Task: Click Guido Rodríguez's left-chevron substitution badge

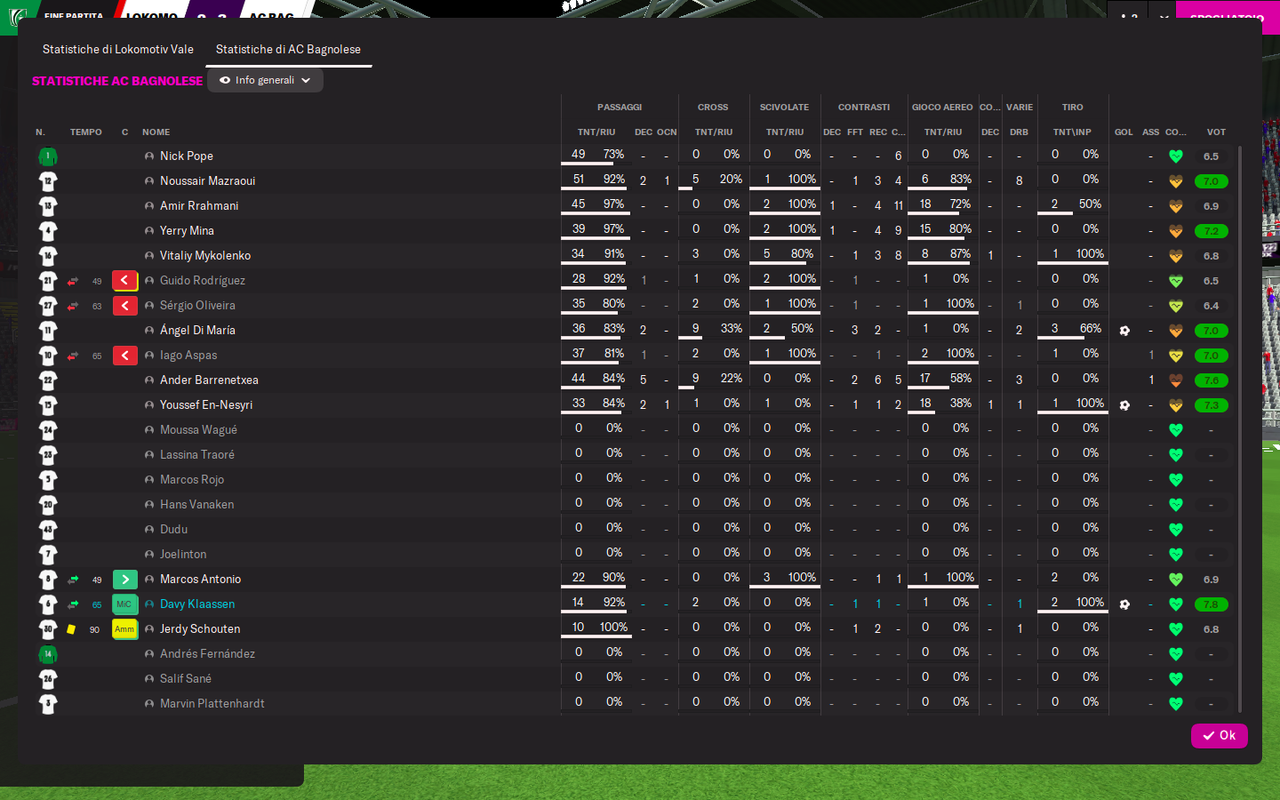Action: (124, 281)
